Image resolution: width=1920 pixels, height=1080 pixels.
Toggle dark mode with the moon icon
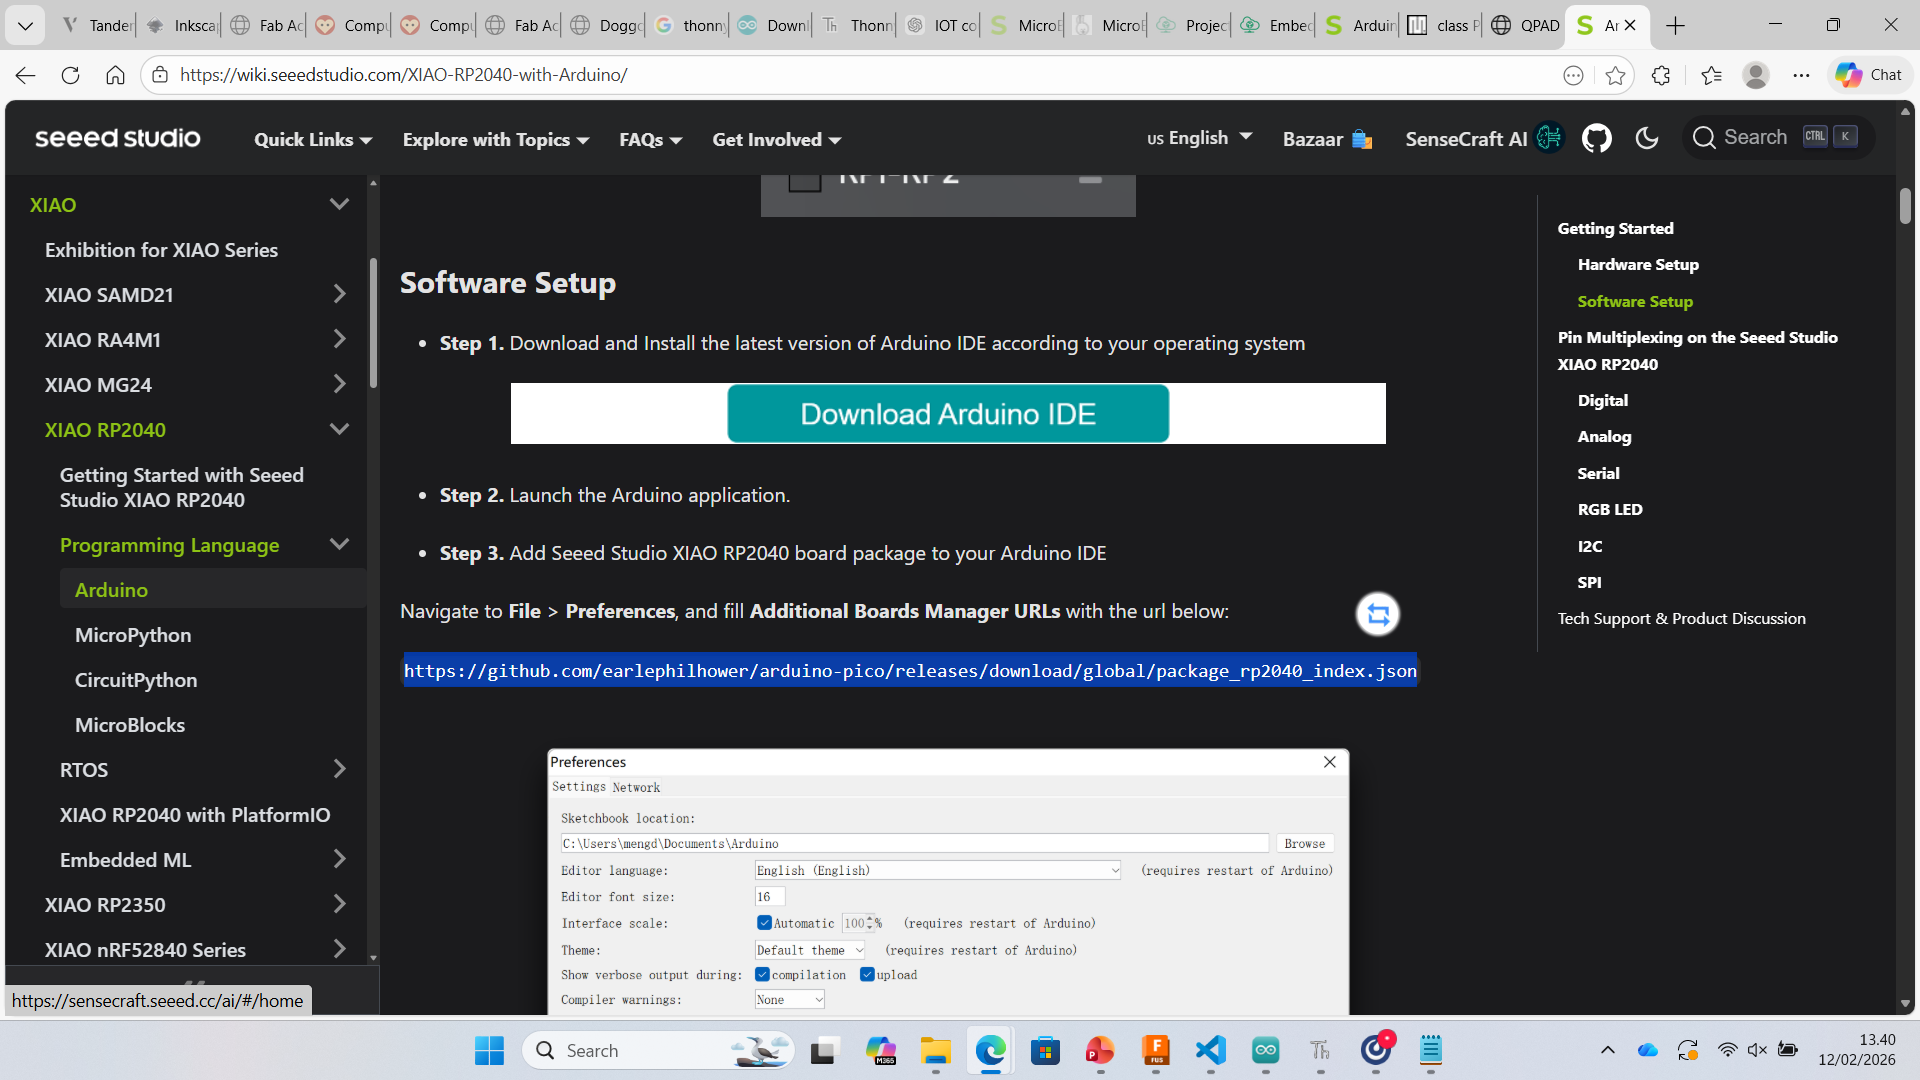point(1647,138)
